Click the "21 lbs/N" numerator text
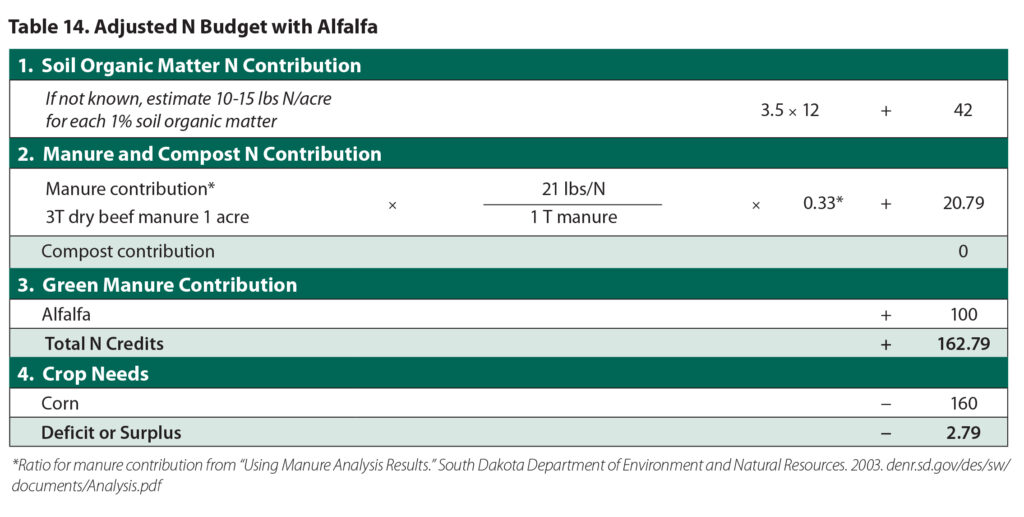This screenshot has width=1024, height=517. click(572, 189)
